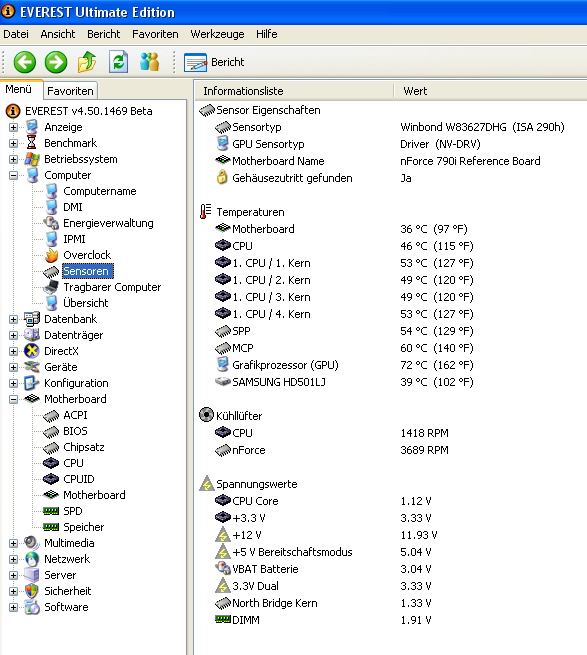
Task: Click the Refresh toolbar icon
Action: pyautogui.click(x=119, y=62)
